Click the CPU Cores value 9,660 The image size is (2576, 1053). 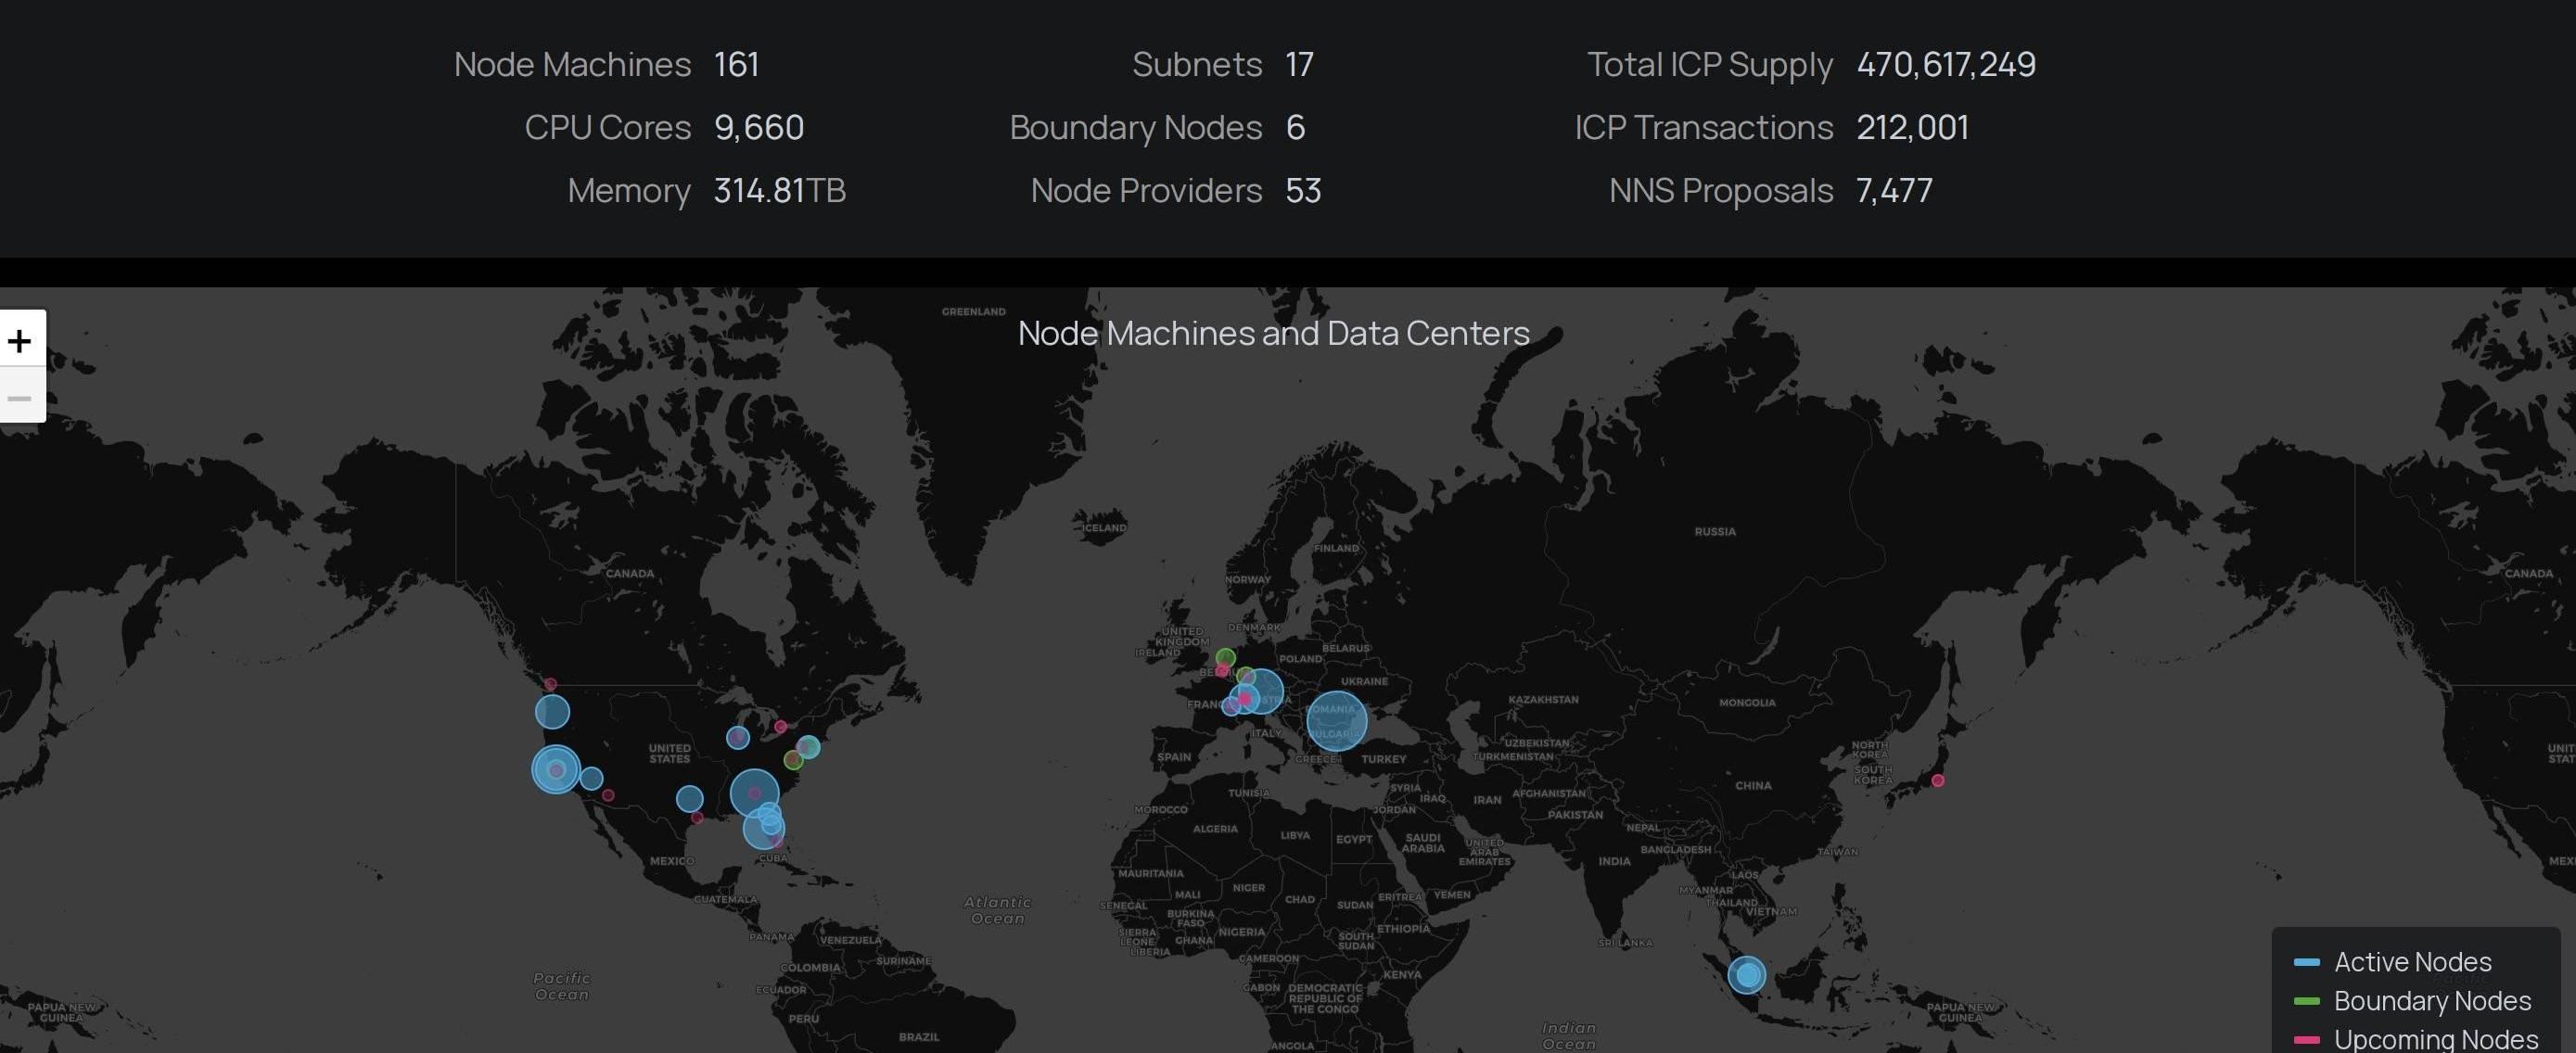click(x=759, y=127)
